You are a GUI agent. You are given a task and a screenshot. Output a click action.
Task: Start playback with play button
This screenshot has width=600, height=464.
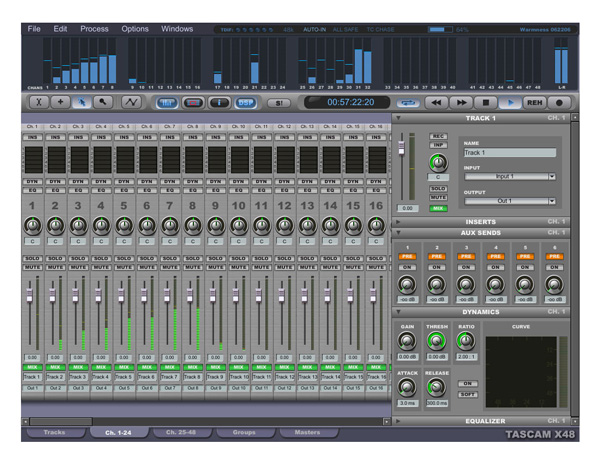510,103
